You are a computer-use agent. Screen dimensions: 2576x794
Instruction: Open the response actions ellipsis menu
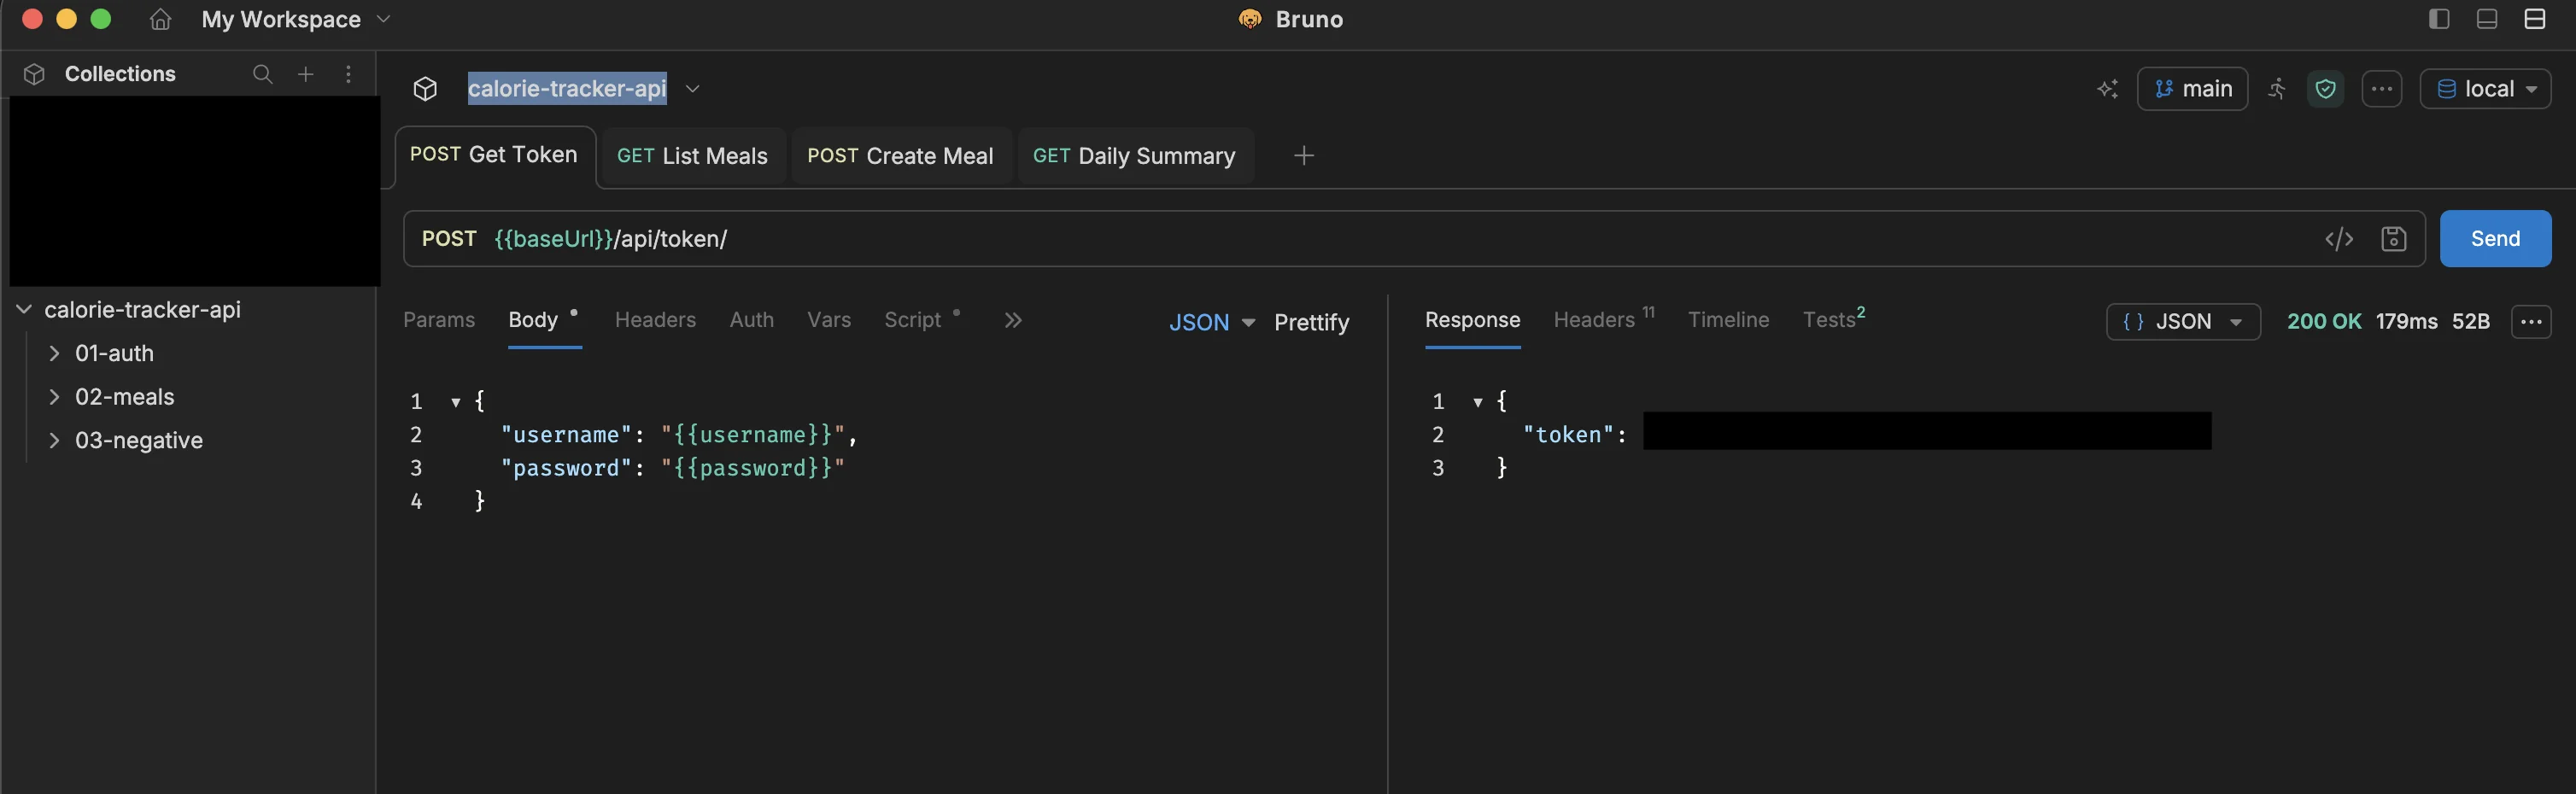click(x=2531, y=322)
